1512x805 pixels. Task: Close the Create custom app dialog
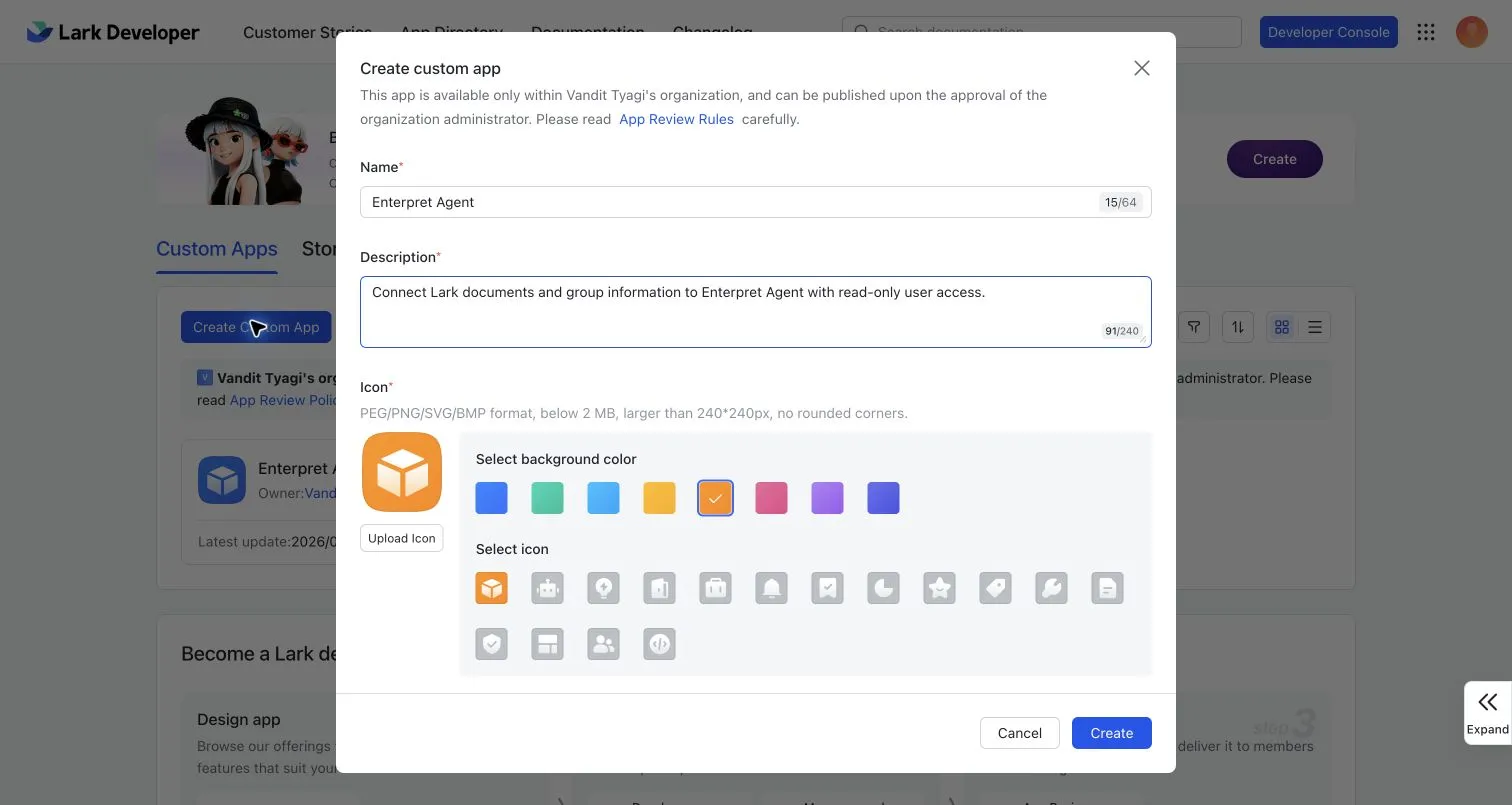[x=1142, y=68]
